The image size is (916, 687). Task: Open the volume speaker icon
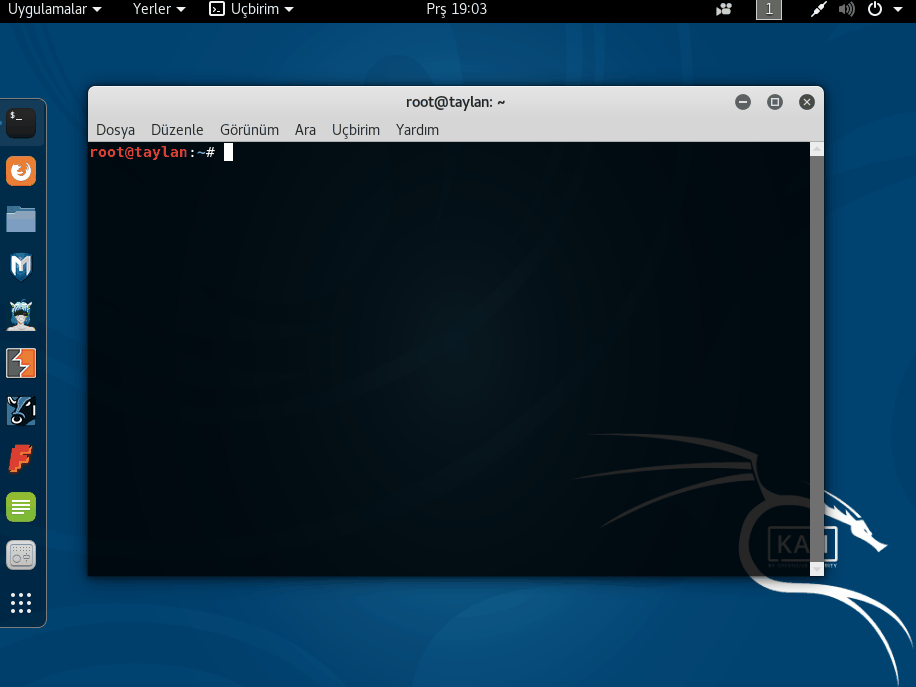pyautogui.click(x=846, y=9)
